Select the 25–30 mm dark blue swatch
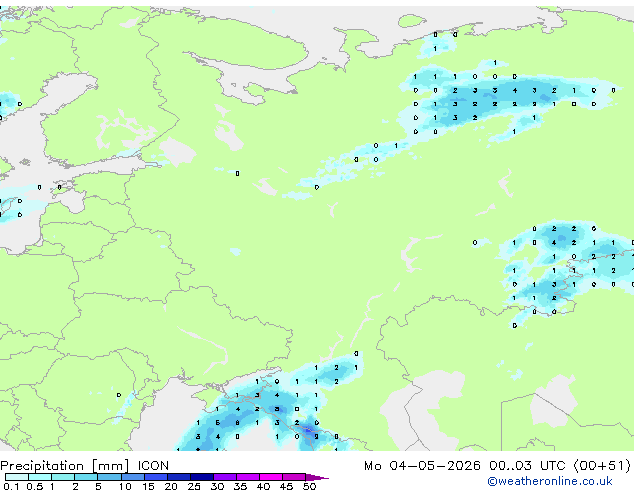 [x=202, y=477]
